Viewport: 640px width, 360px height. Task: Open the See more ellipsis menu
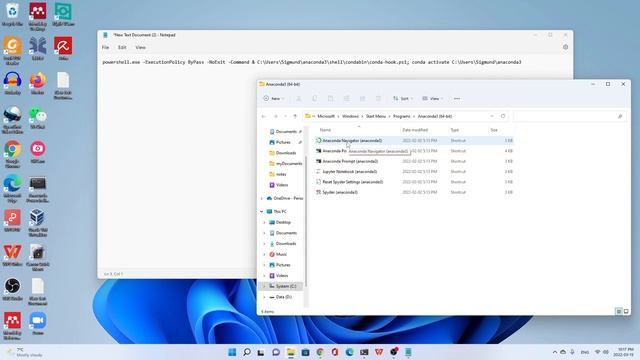(x=457, y=98)
